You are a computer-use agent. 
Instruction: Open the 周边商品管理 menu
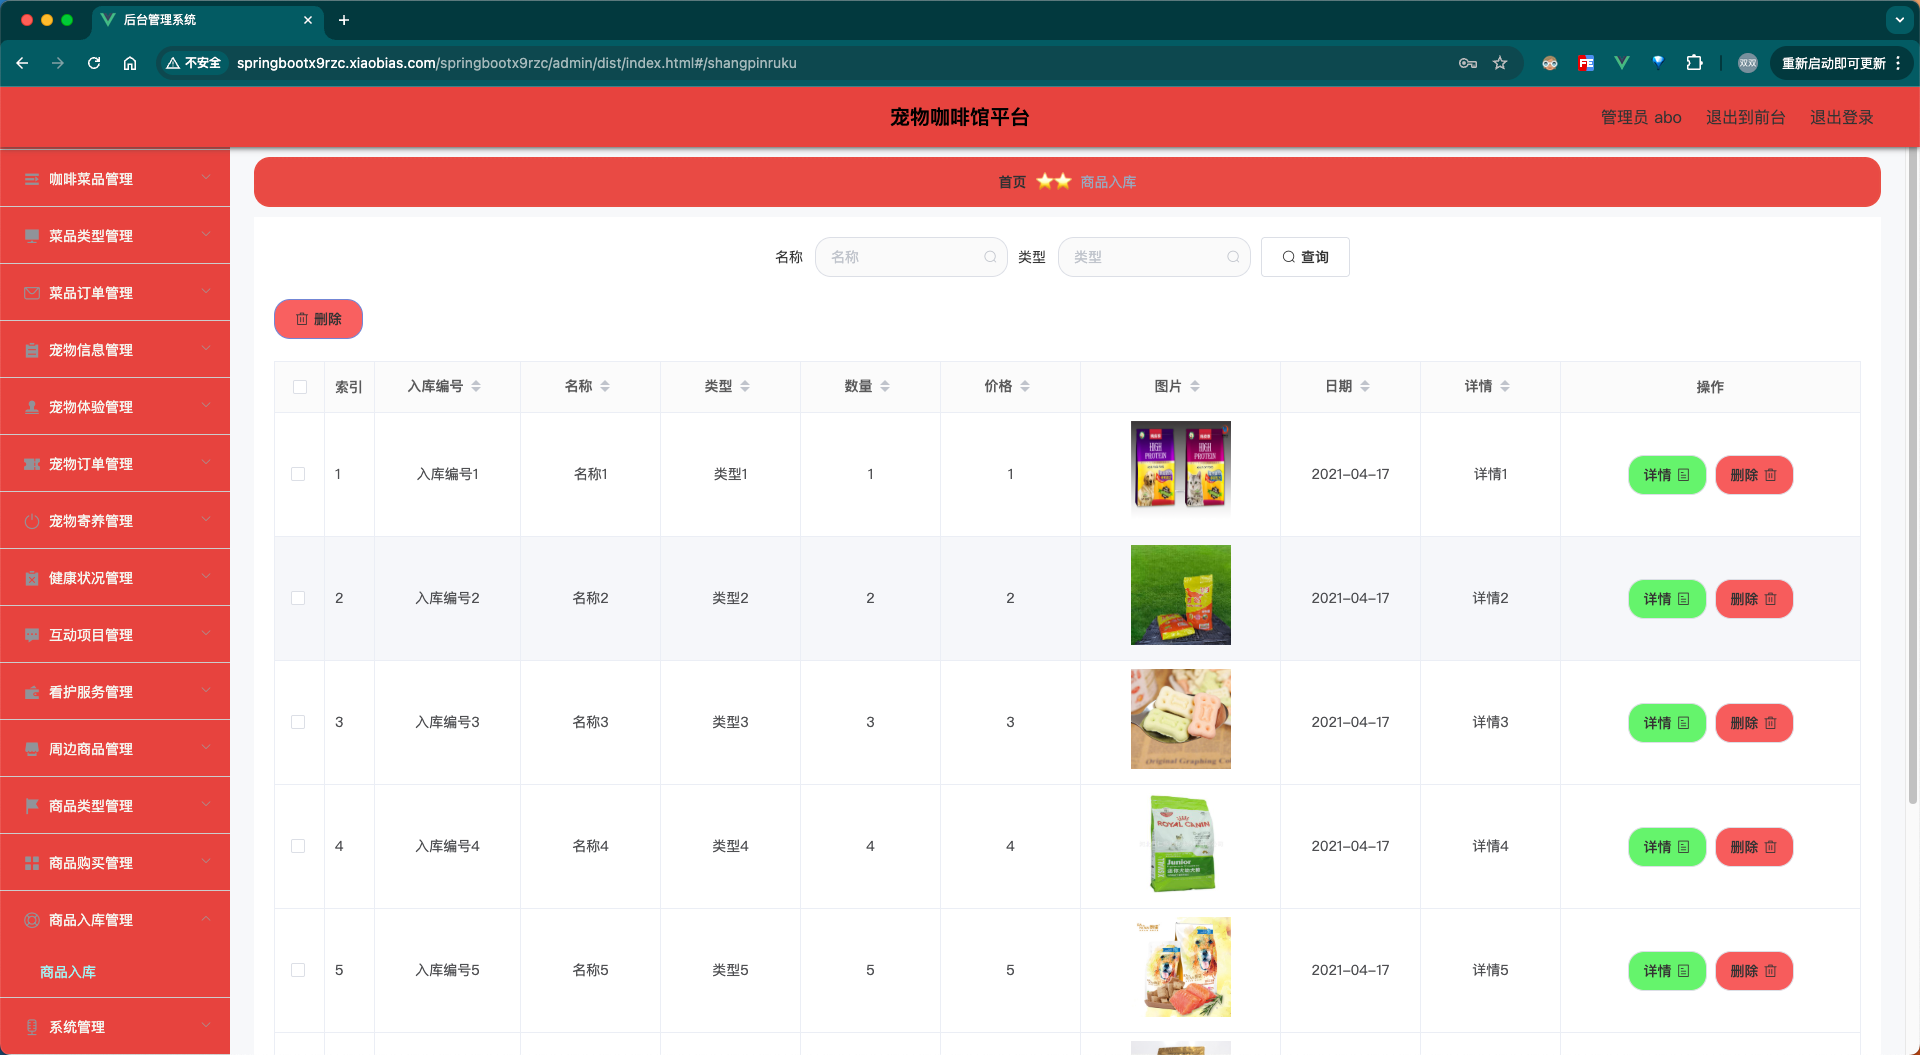115,749
